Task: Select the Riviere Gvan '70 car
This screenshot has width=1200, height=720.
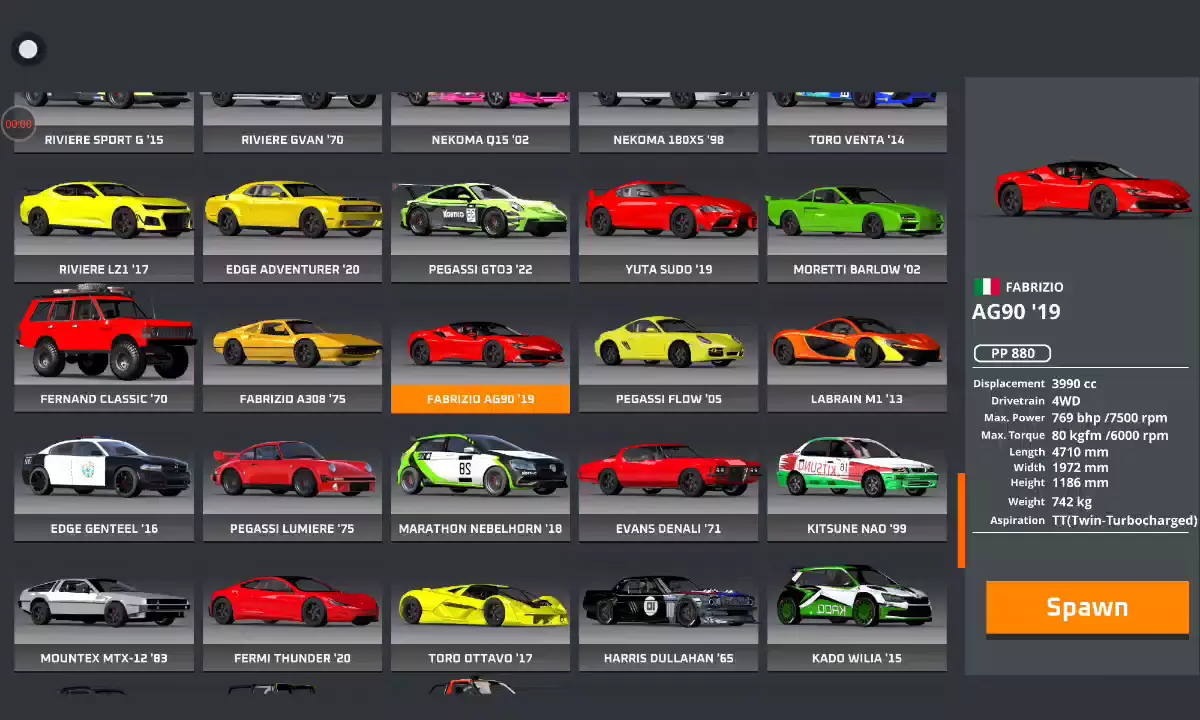Action: [x=292, y=123]
